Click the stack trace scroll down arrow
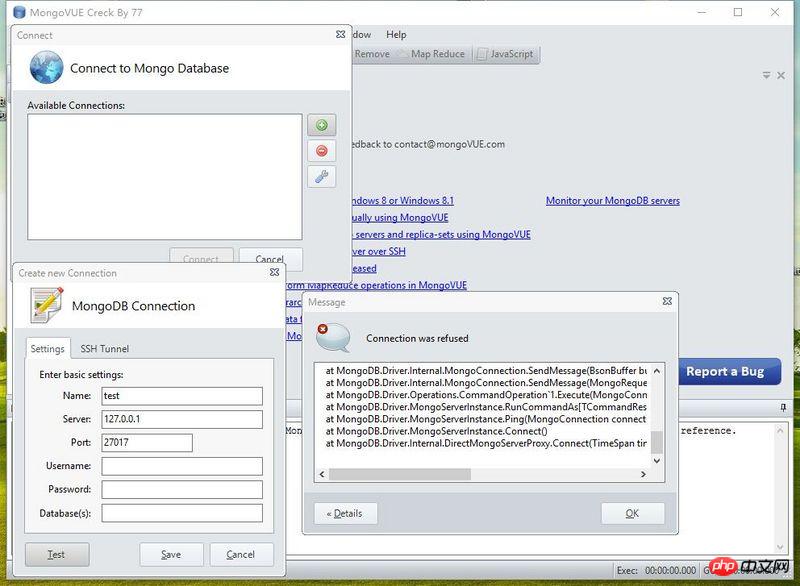 657,461
